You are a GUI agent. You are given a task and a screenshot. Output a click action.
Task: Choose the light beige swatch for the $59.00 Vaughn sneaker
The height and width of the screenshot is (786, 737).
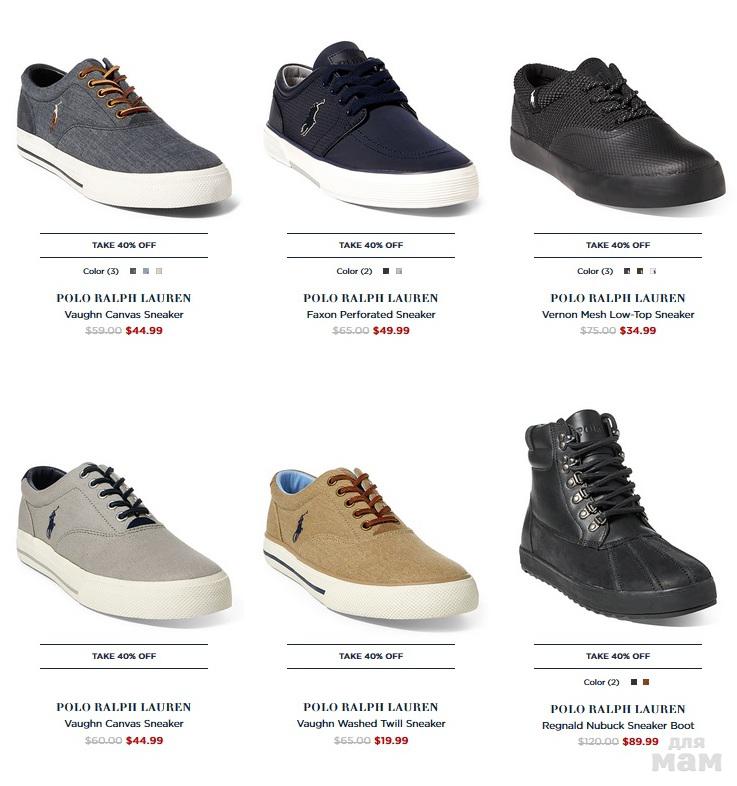(x=159, y=271)
